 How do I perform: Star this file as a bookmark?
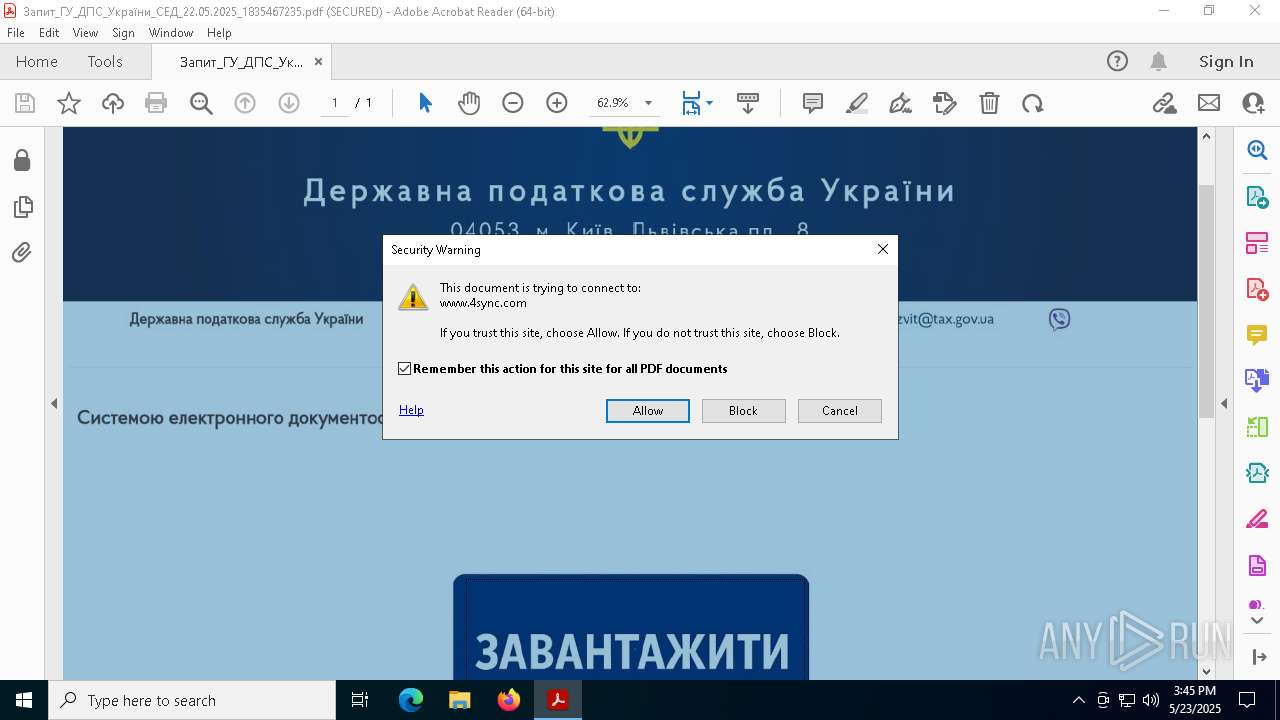tap(69, 103)
